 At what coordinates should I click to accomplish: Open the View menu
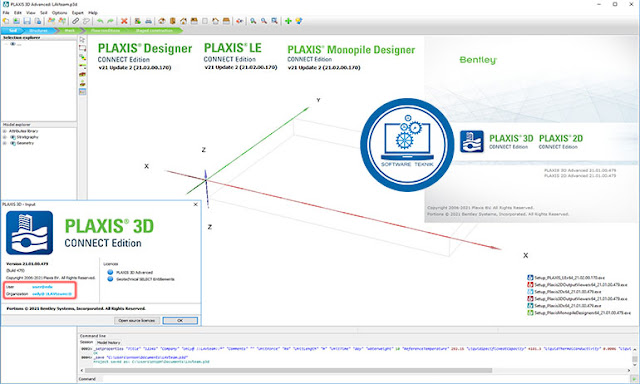[x=31, y=13]
